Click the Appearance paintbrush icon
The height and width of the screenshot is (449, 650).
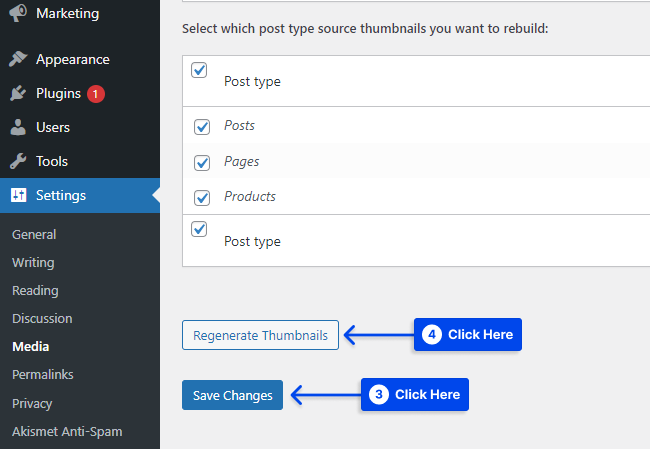18,59
